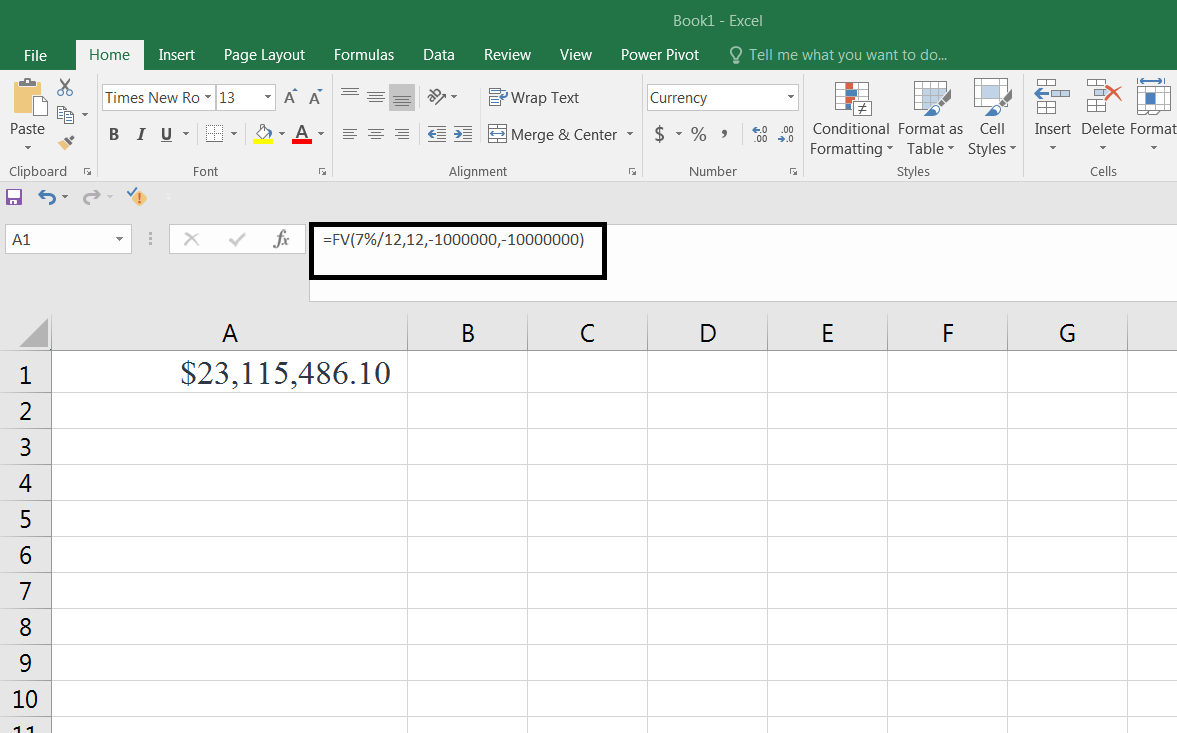
Task: Activate the Format Painter brush
Action: 66,142
